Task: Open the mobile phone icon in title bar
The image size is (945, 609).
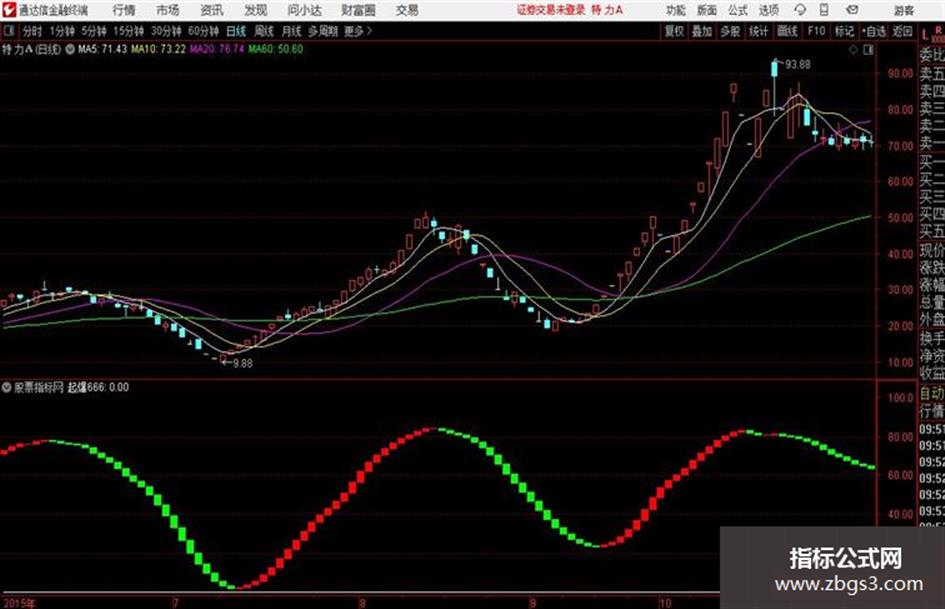Action: (x=824, y=10)
